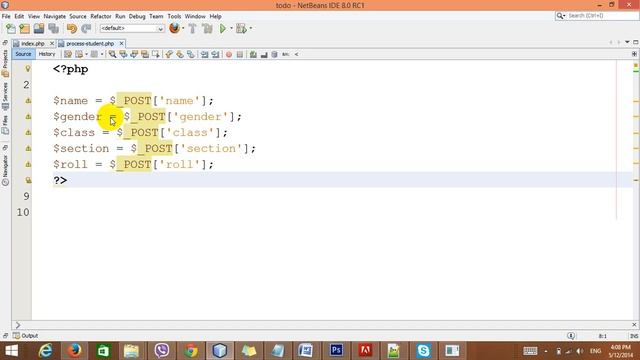Toggle Bookmark on current line

[x=191, y=54]
